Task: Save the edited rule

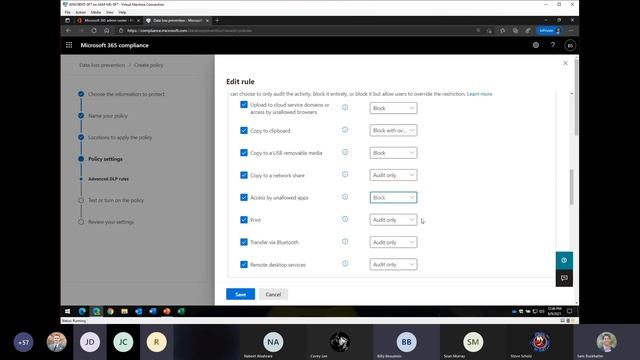Action: [240, 294]
